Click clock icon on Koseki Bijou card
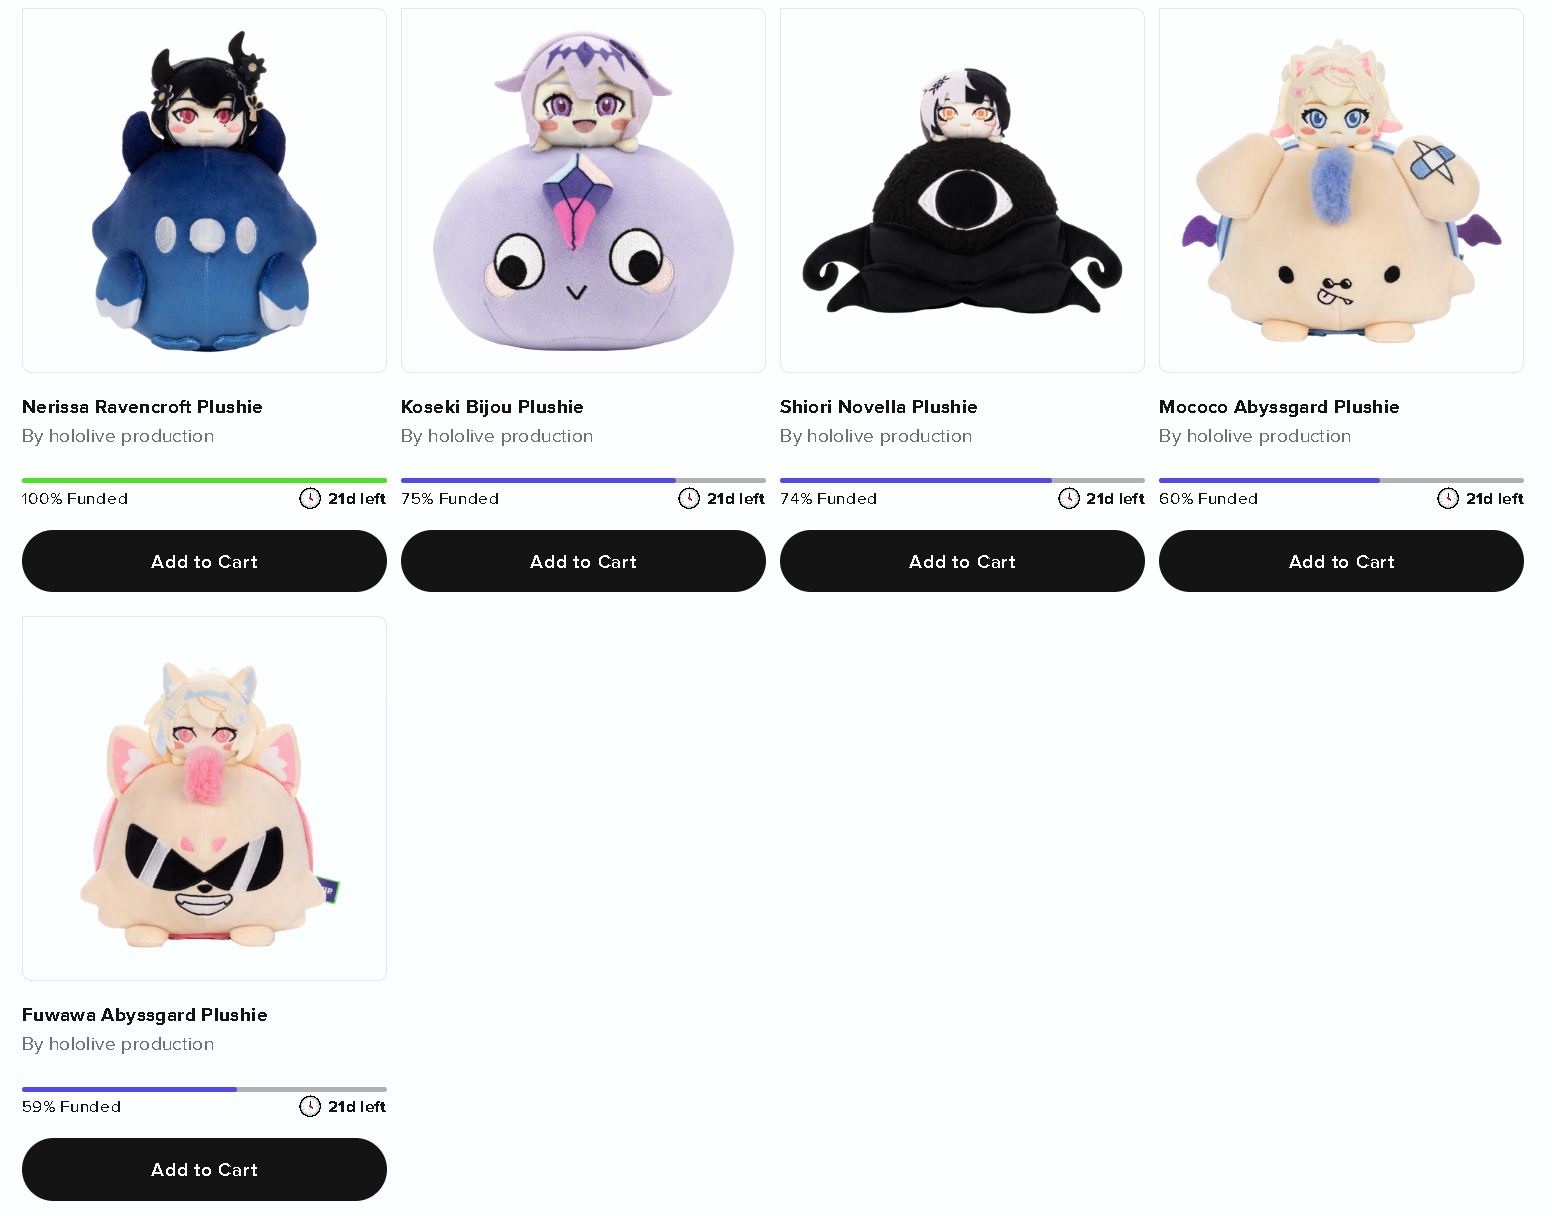This screenshot has width=1552, height=1216. point(689,498)
